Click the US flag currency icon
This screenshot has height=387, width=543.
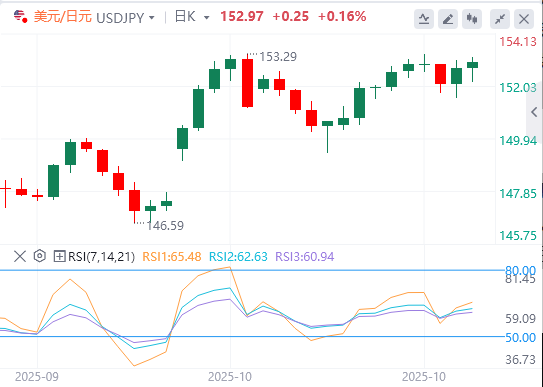[x=20, y=16]
